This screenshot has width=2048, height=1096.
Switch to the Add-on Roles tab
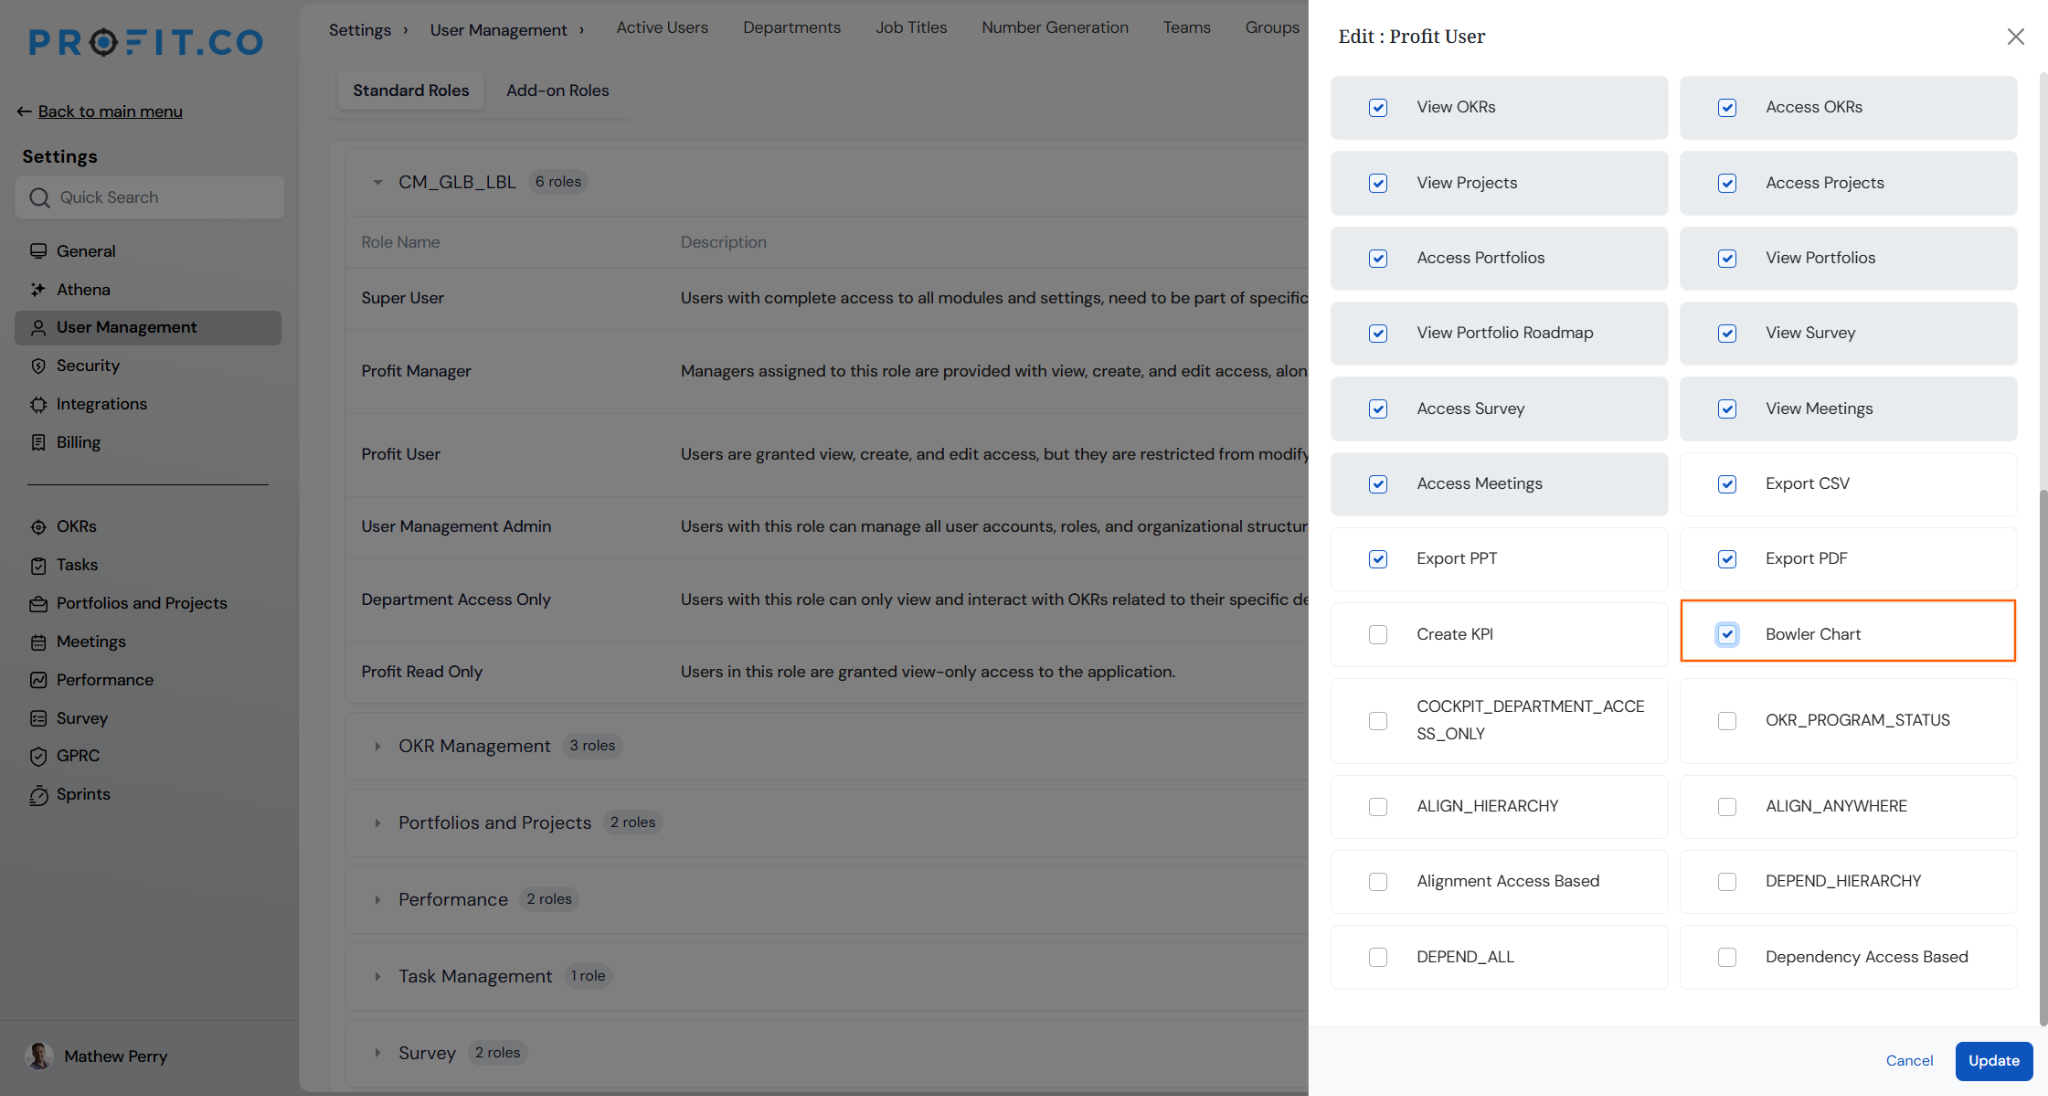click(557, 90)
